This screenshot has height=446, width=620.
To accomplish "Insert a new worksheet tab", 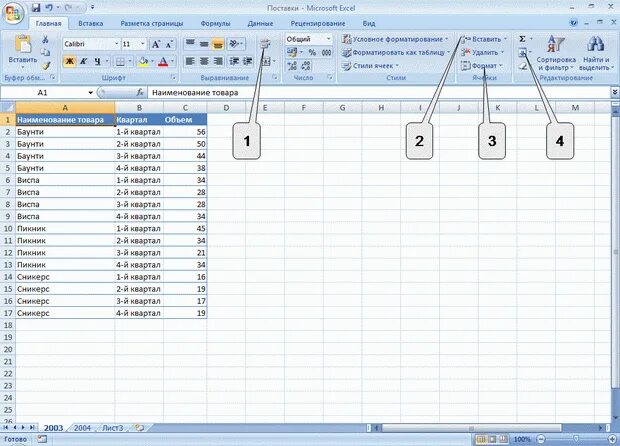I will pyautogui.click(x=139, y=428).
